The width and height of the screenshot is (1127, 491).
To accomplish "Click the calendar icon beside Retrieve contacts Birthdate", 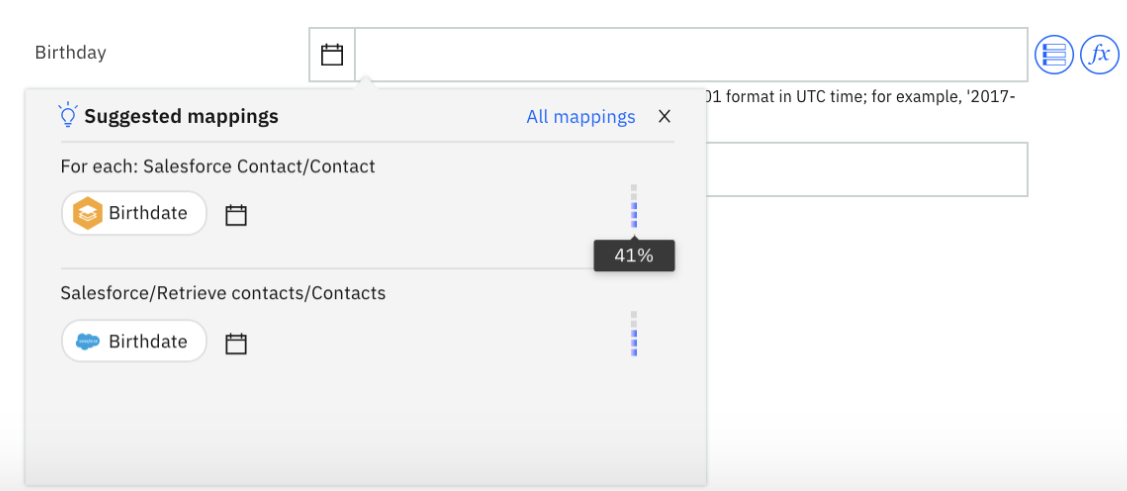I will [236, 343].
